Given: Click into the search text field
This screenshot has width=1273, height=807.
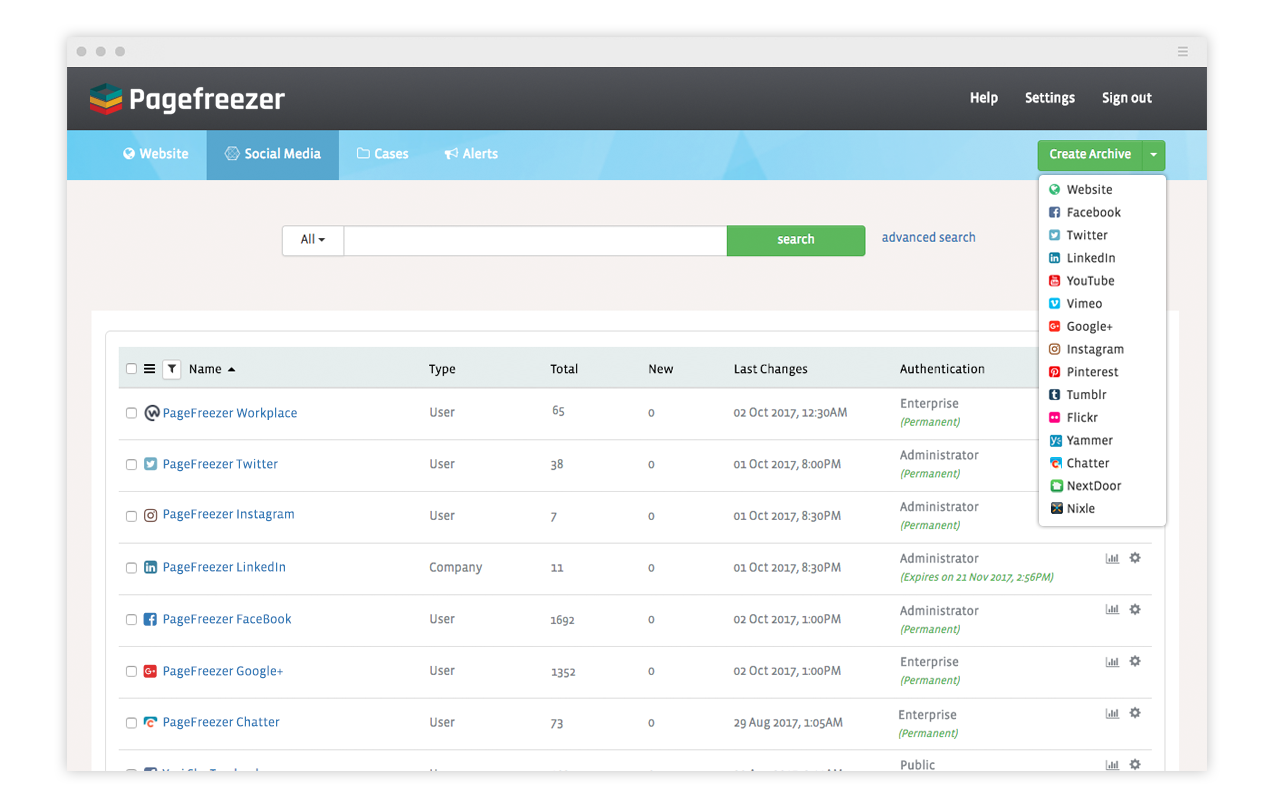Looking at the screenshot, I should coord(535,240).
